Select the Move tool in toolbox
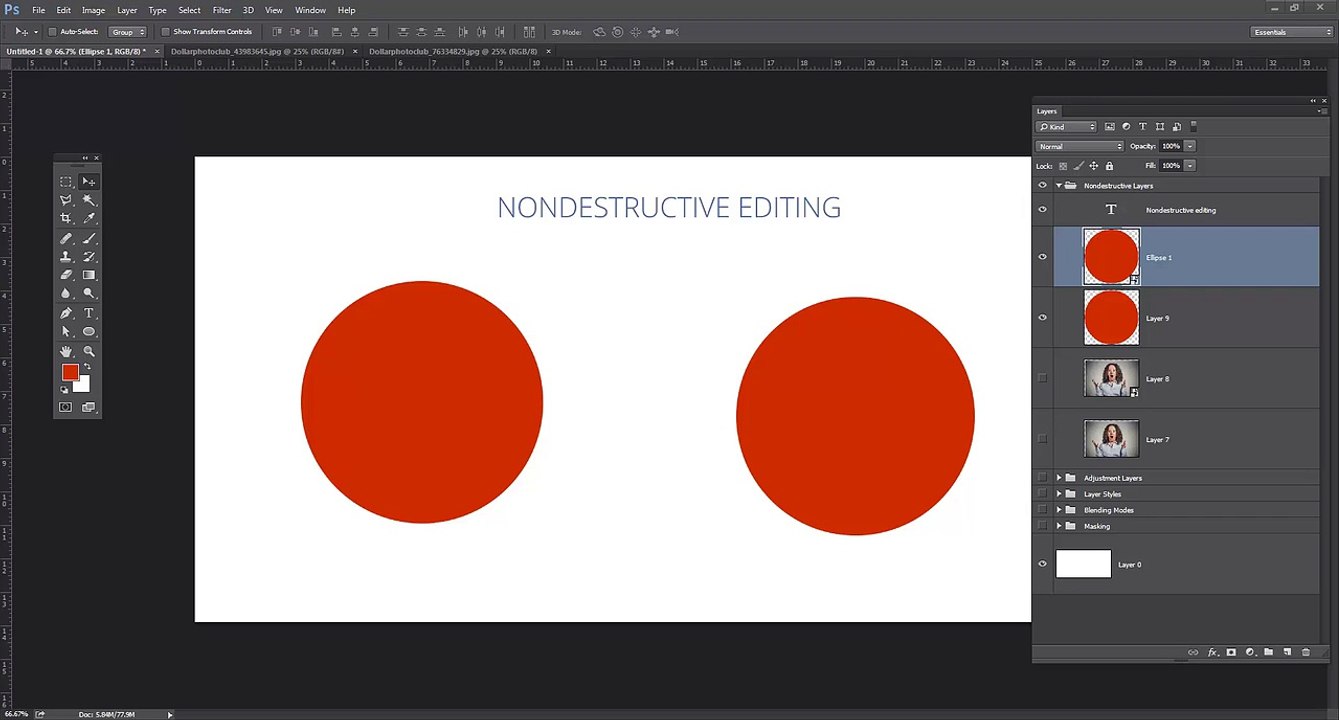Image resolution: width=1339 pixels, height=720 pixels. (89, 181)
